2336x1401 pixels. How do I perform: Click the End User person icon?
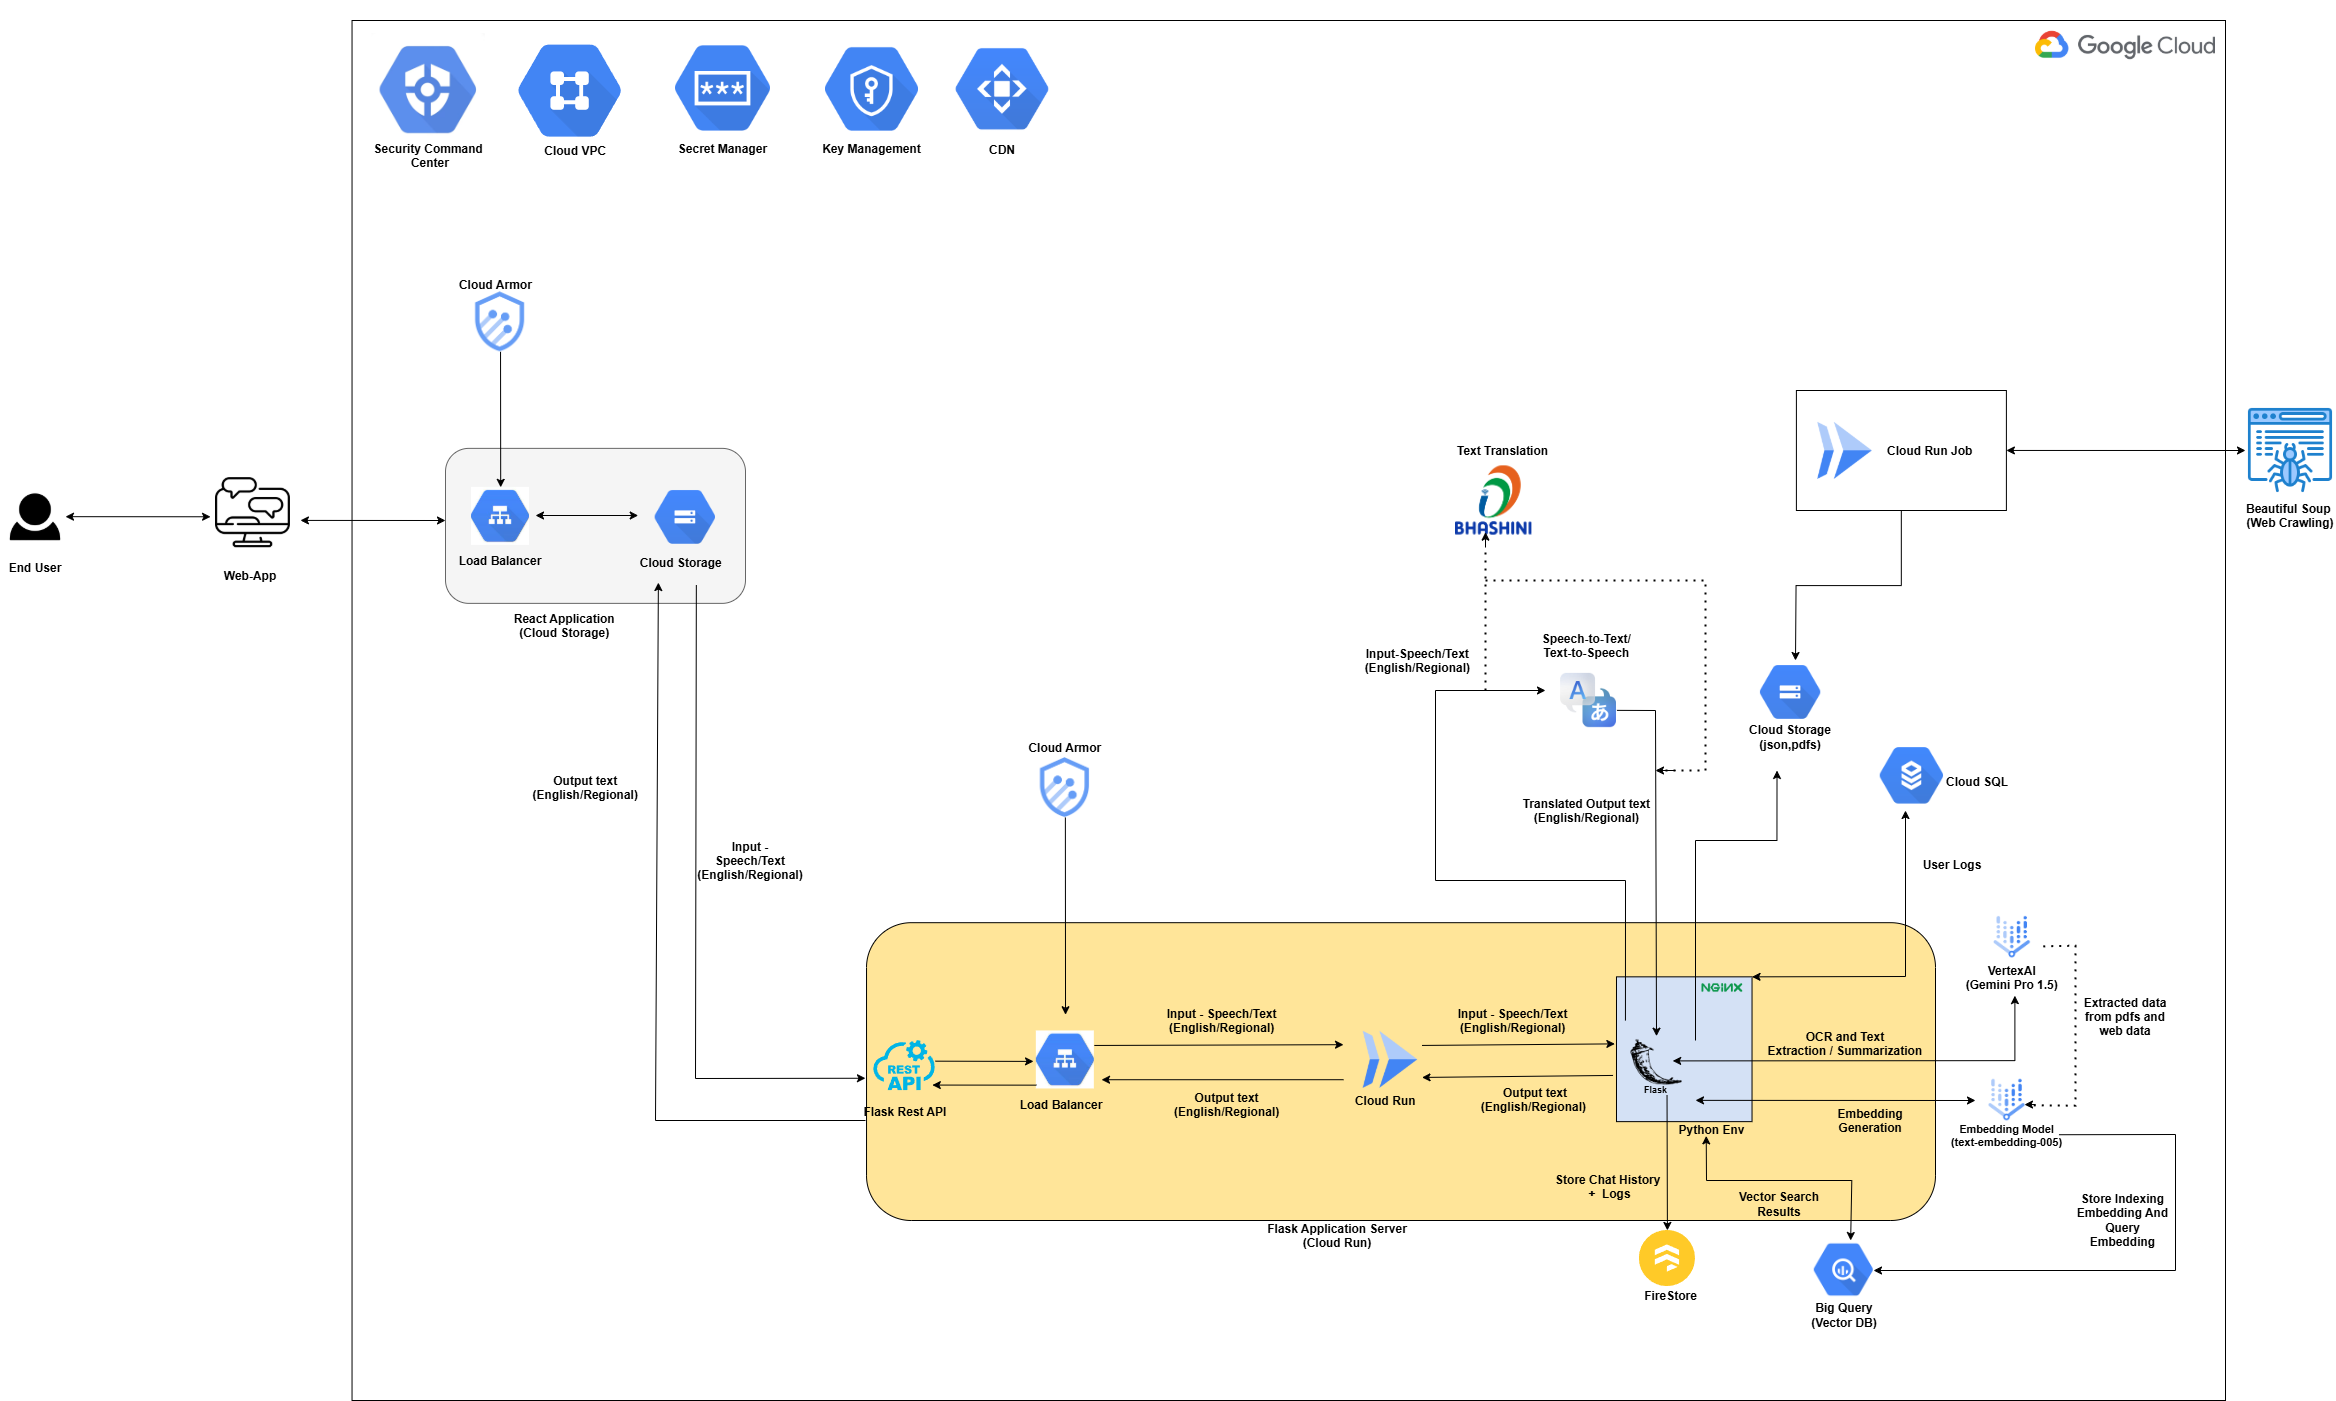[x=35, y=517]
